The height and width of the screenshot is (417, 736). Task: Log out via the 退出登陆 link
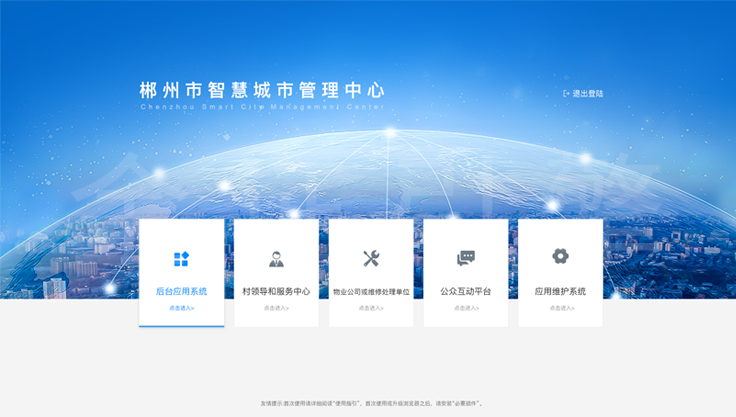[588, 94]
